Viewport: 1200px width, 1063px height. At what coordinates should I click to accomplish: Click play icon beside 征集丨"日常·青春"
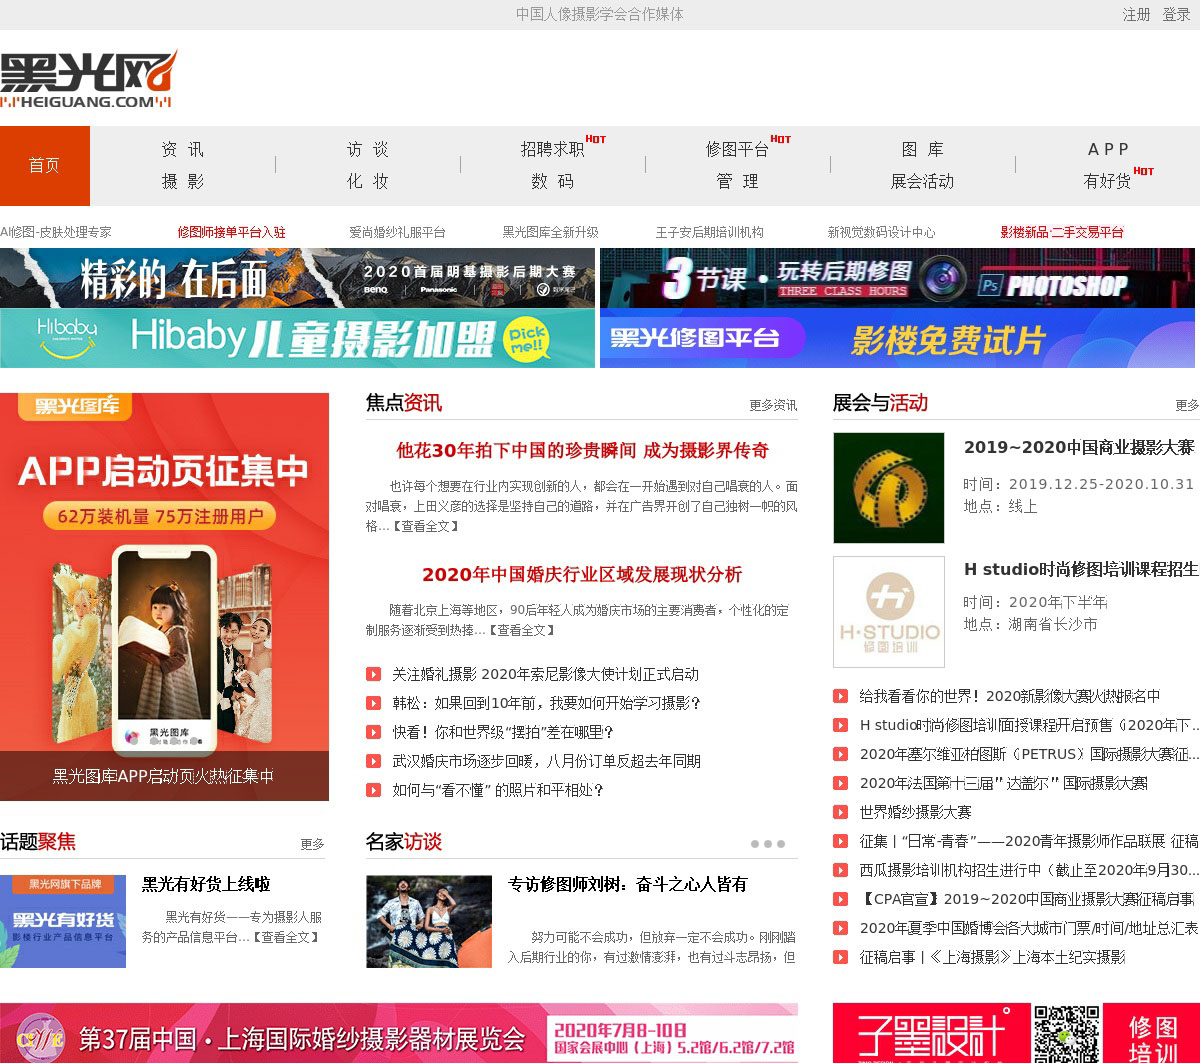coord(841,841)
